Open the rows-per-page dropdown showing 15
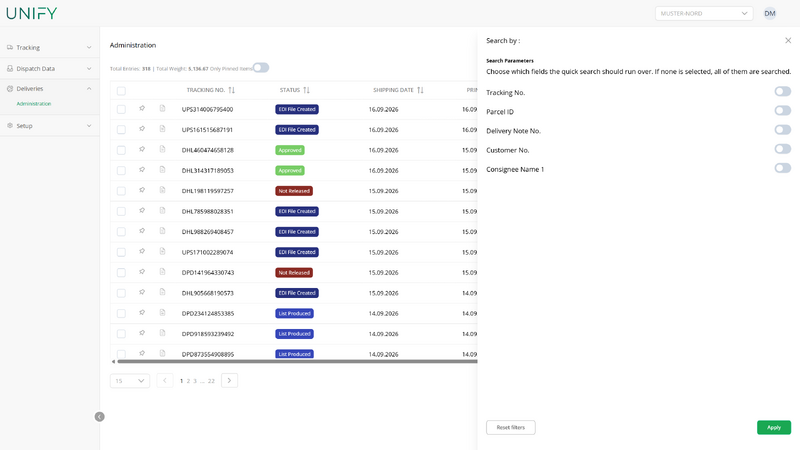Viewport: 800px width, 450px height. [130, 381]
